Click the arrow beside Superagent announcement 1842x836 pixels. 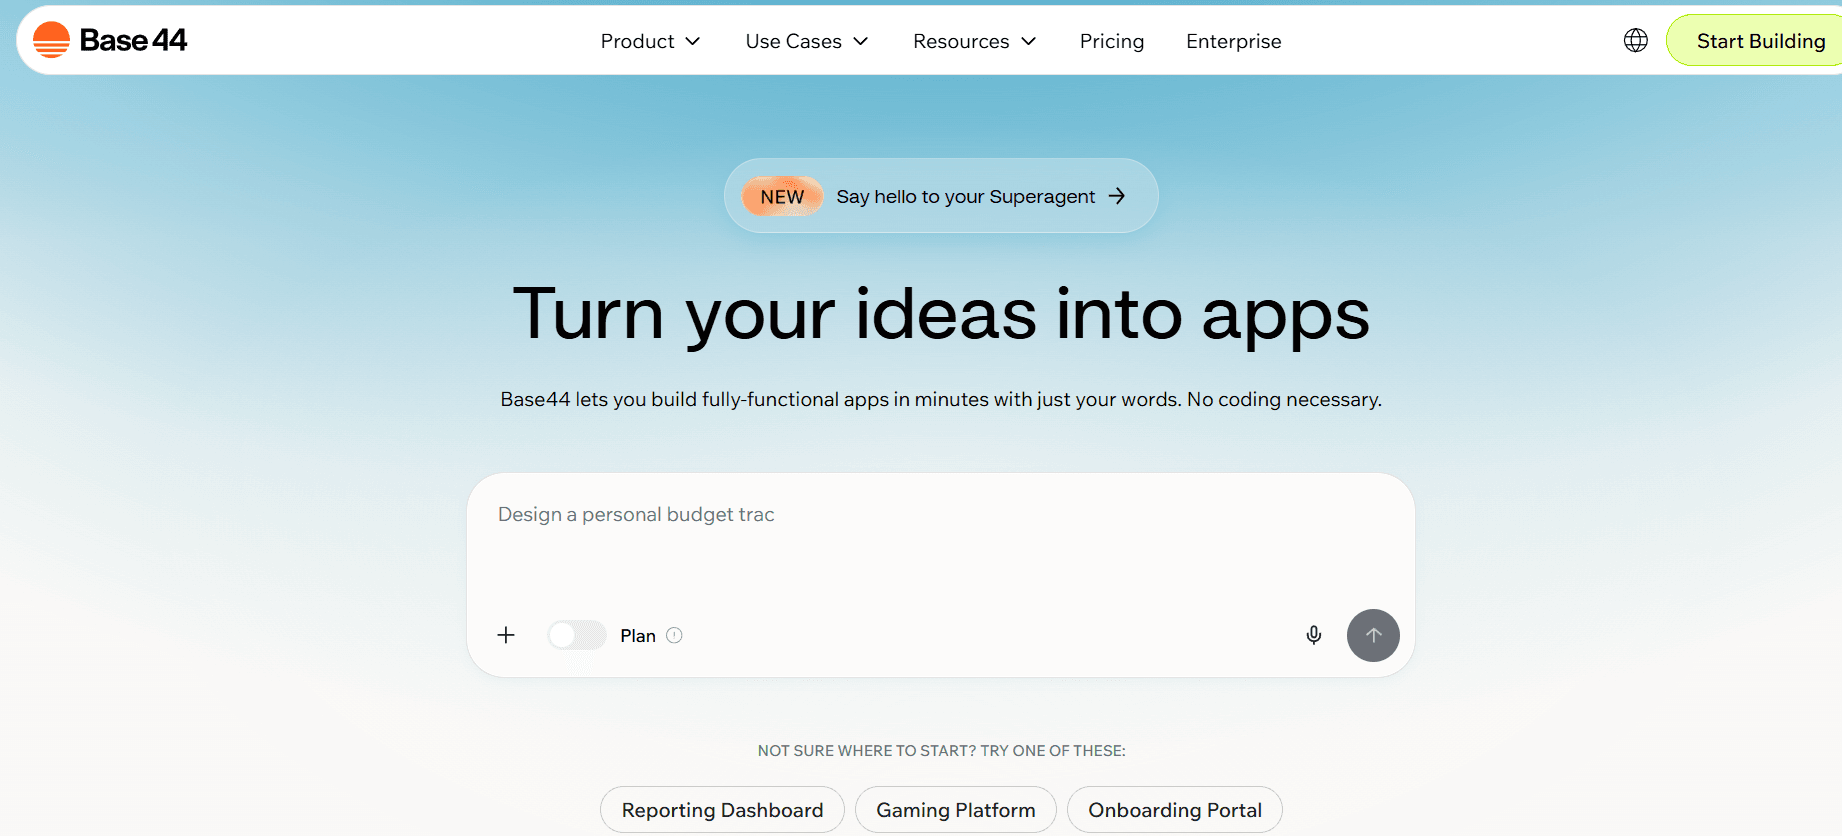(x=1117, y=196)
